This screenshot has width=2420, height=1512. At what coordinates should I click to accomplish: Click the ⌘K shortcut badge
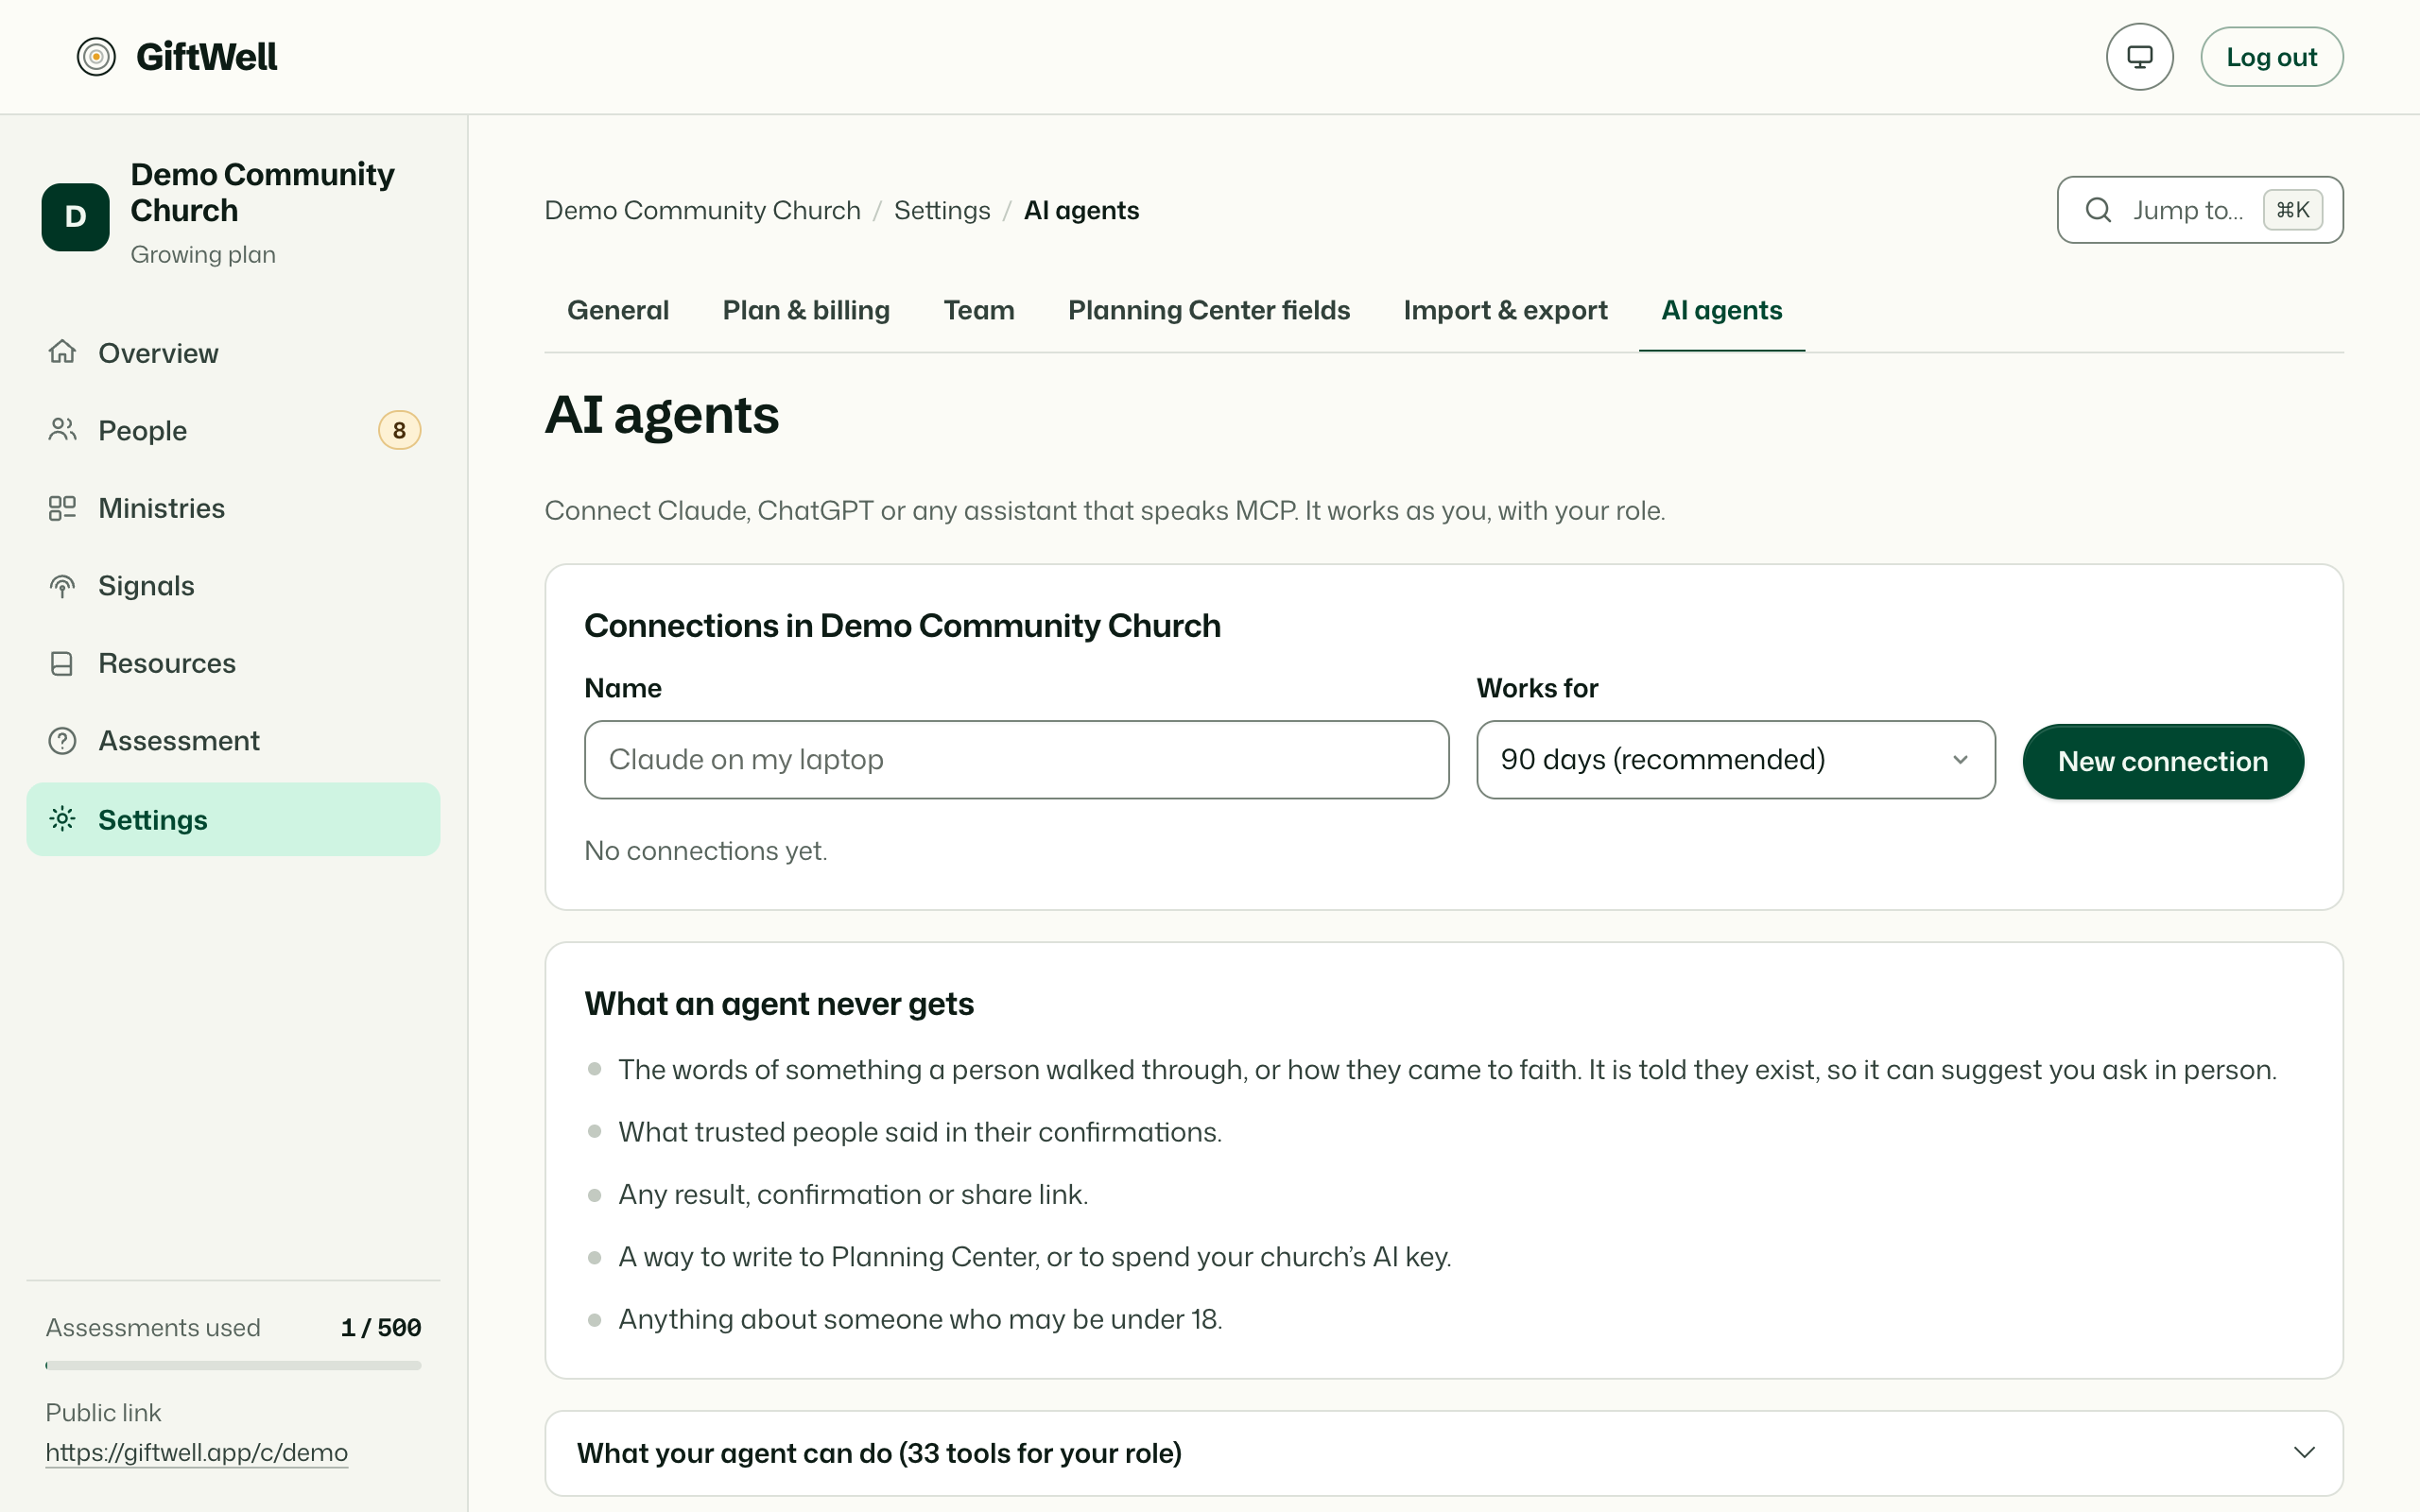coord(2292,210)
